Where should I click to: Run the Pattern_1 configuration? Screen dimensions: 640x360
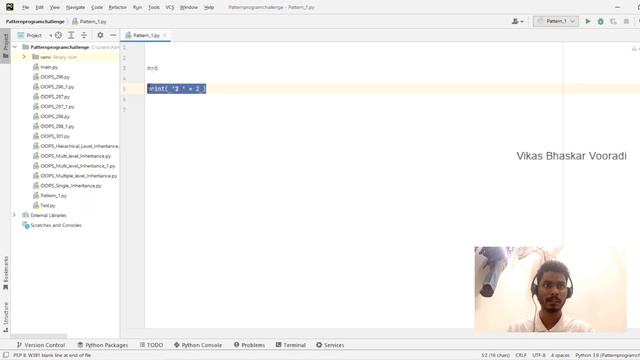(x=588, y=21)
